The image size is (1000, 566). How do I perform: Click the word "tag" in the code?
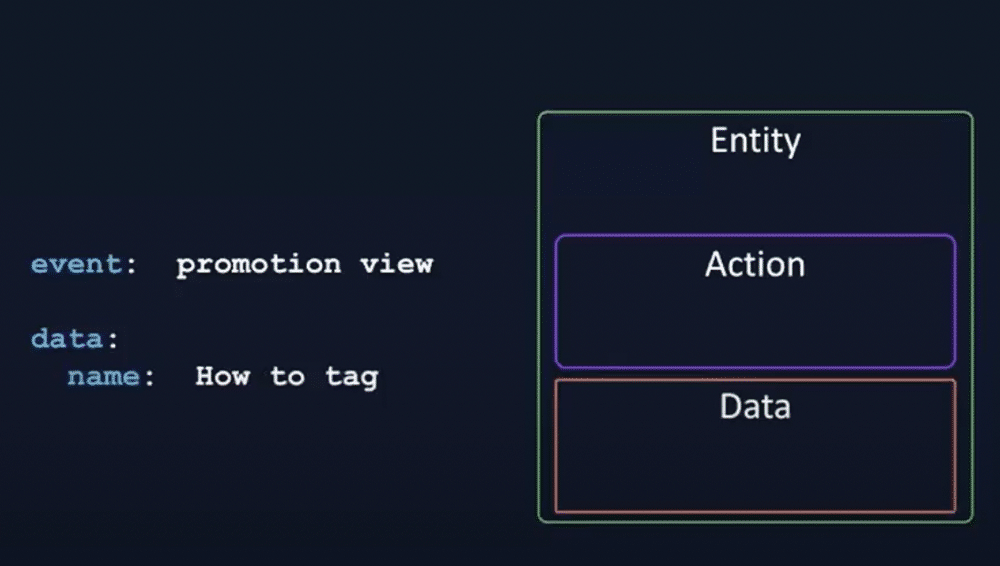(x=351, y=377)
